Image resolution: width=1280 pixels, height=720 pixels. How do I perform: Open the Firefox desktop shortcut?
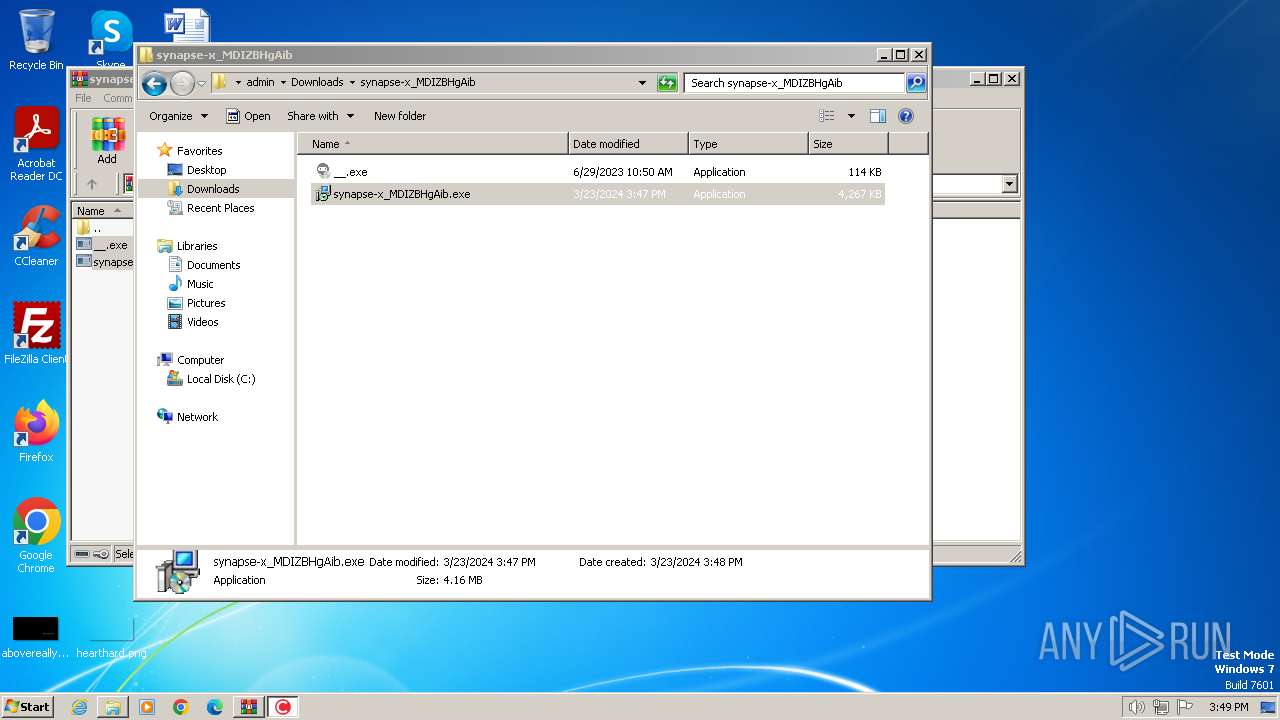pos(36,431)
